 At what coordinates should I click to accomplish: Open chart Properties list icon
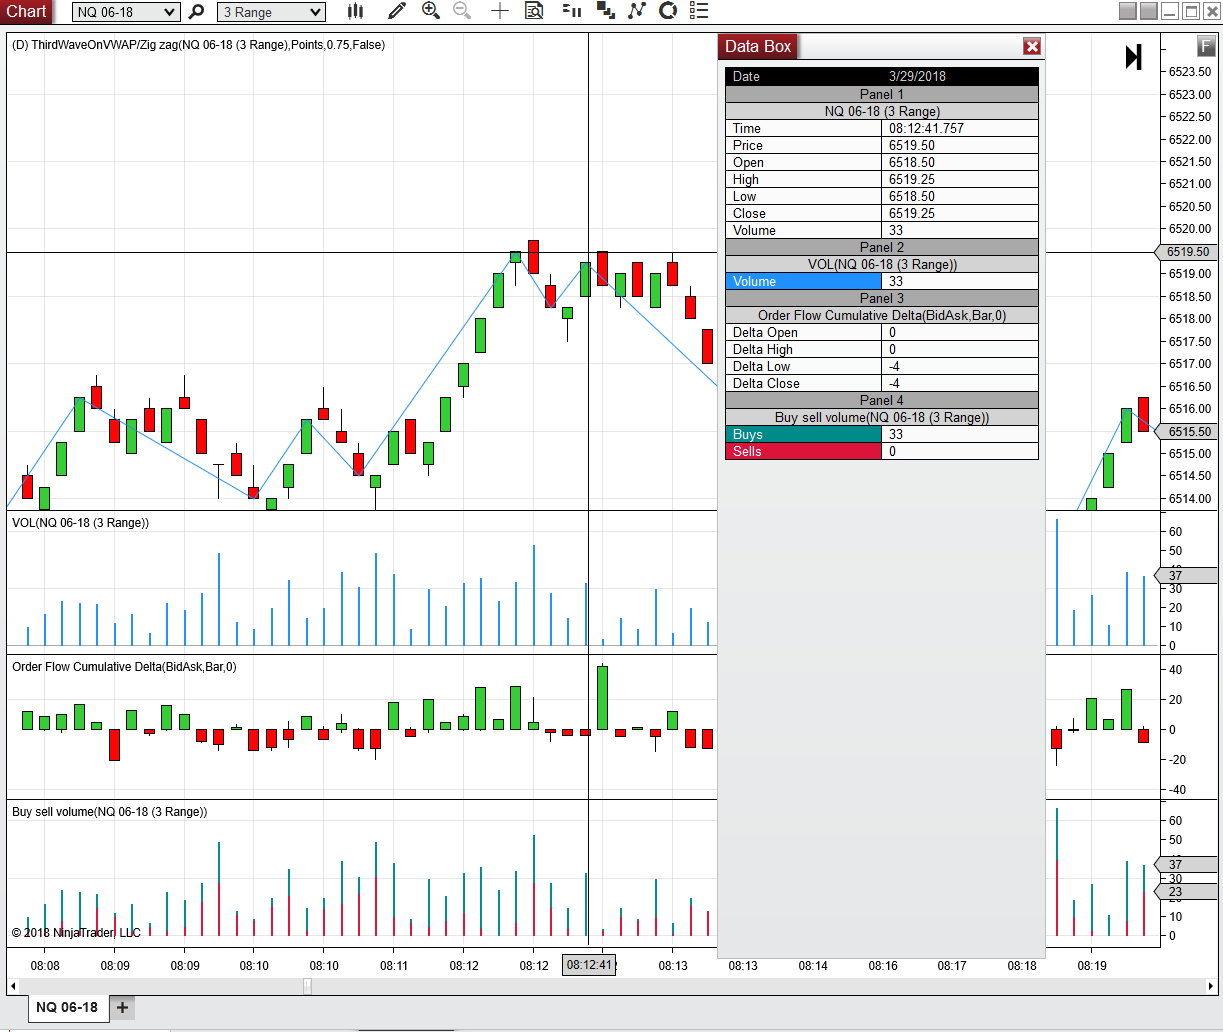[x=699, y=11]
